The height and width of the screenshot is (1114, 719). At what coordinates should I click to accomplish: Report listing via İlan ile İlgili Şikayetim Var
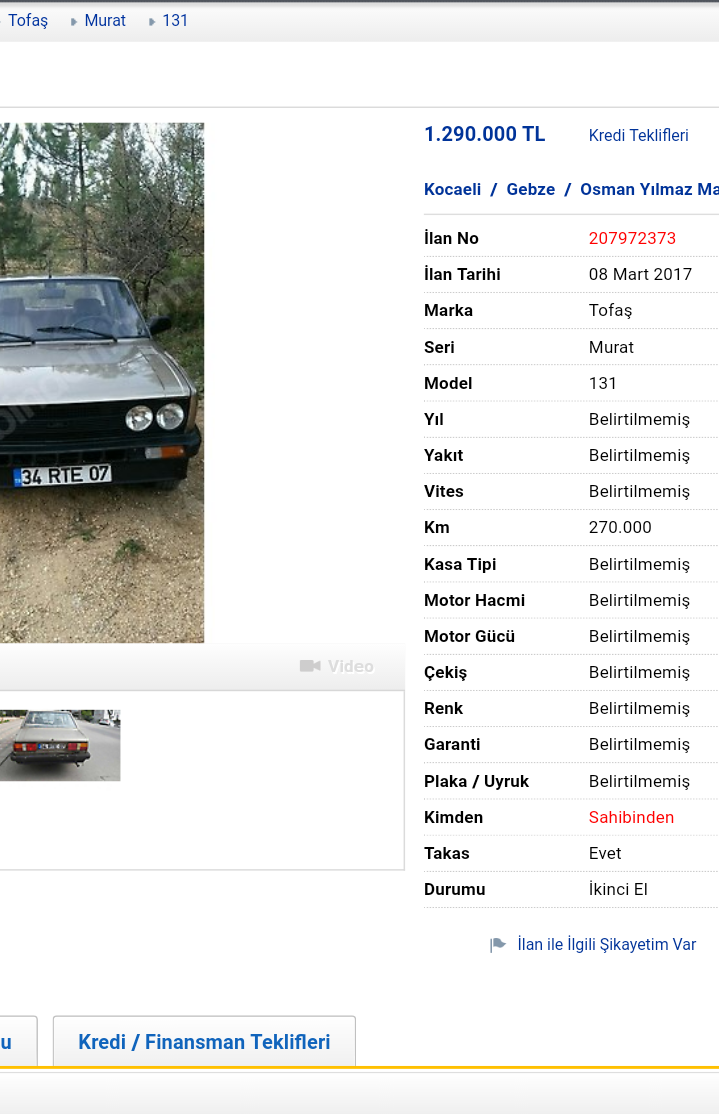pyautogui.click(x=606, y=944)
